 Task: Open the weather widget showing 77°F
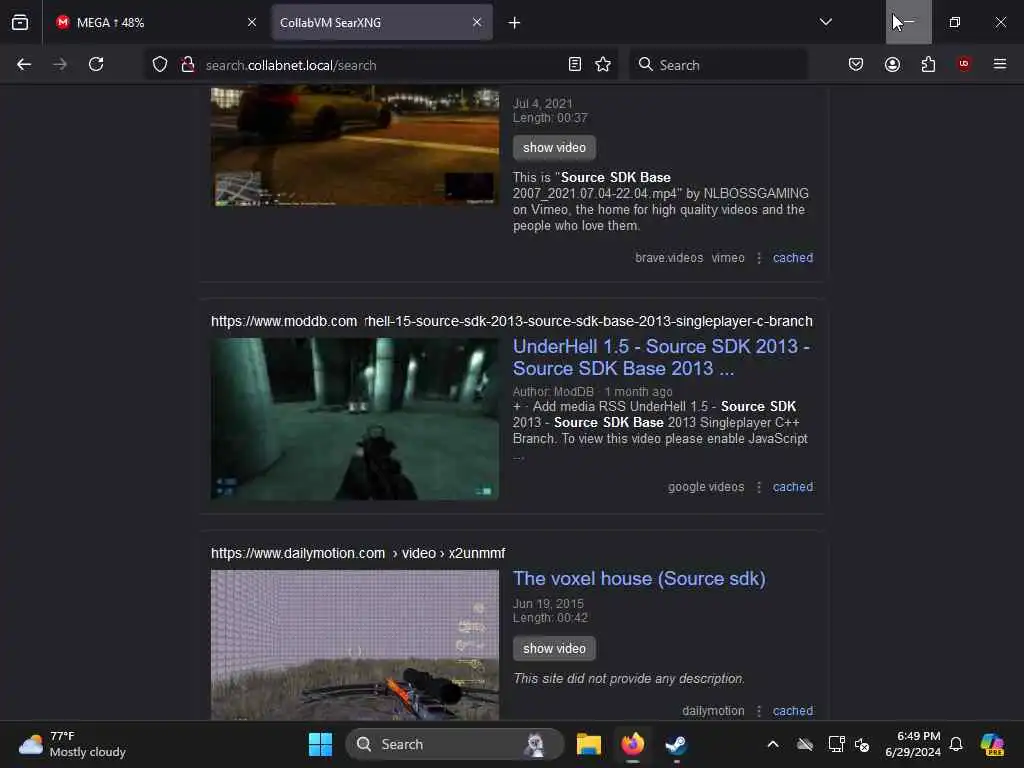(72, 744)
